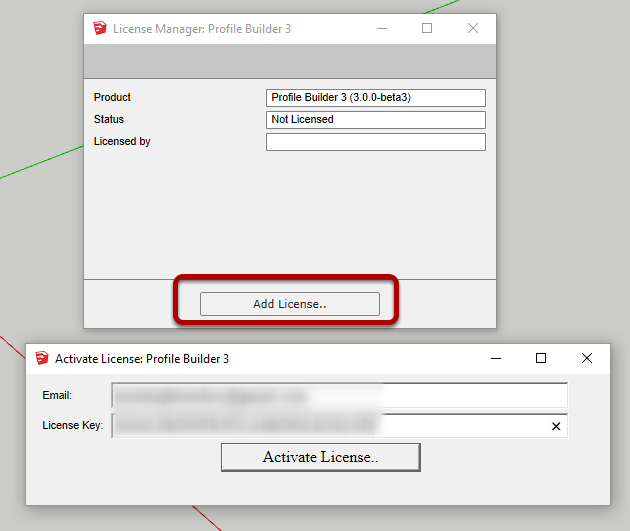
Task: Maximize the Activate License window
Action: (541, 358)
